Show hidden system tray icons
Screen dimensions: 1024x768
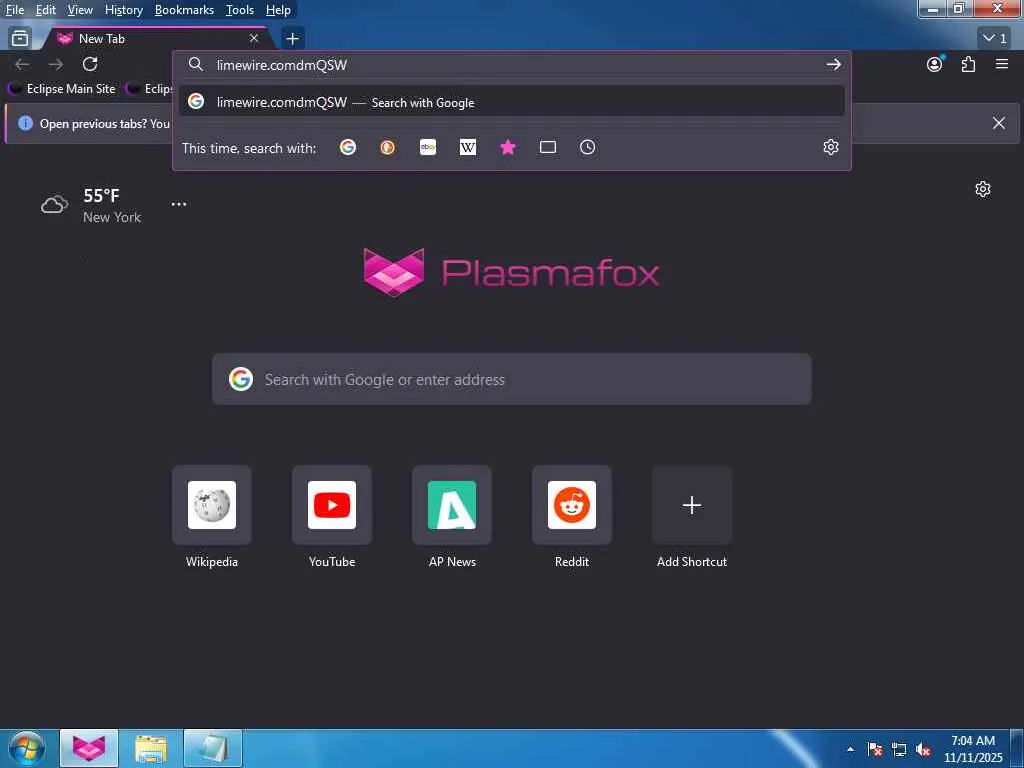coord(850,749)
